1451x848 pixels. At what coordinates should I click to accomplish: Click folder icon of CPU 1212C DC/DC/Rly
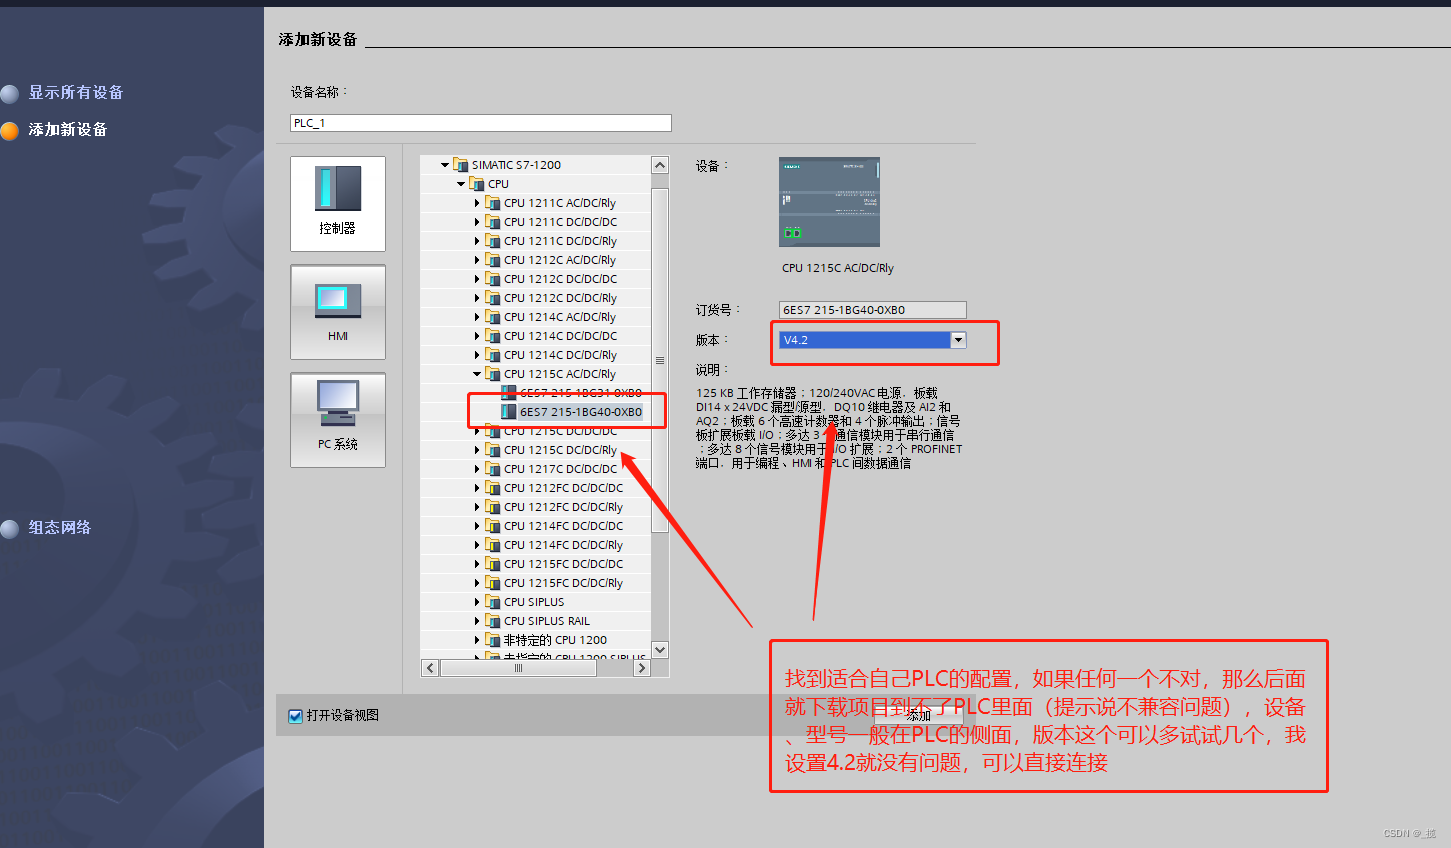[493, 297]
